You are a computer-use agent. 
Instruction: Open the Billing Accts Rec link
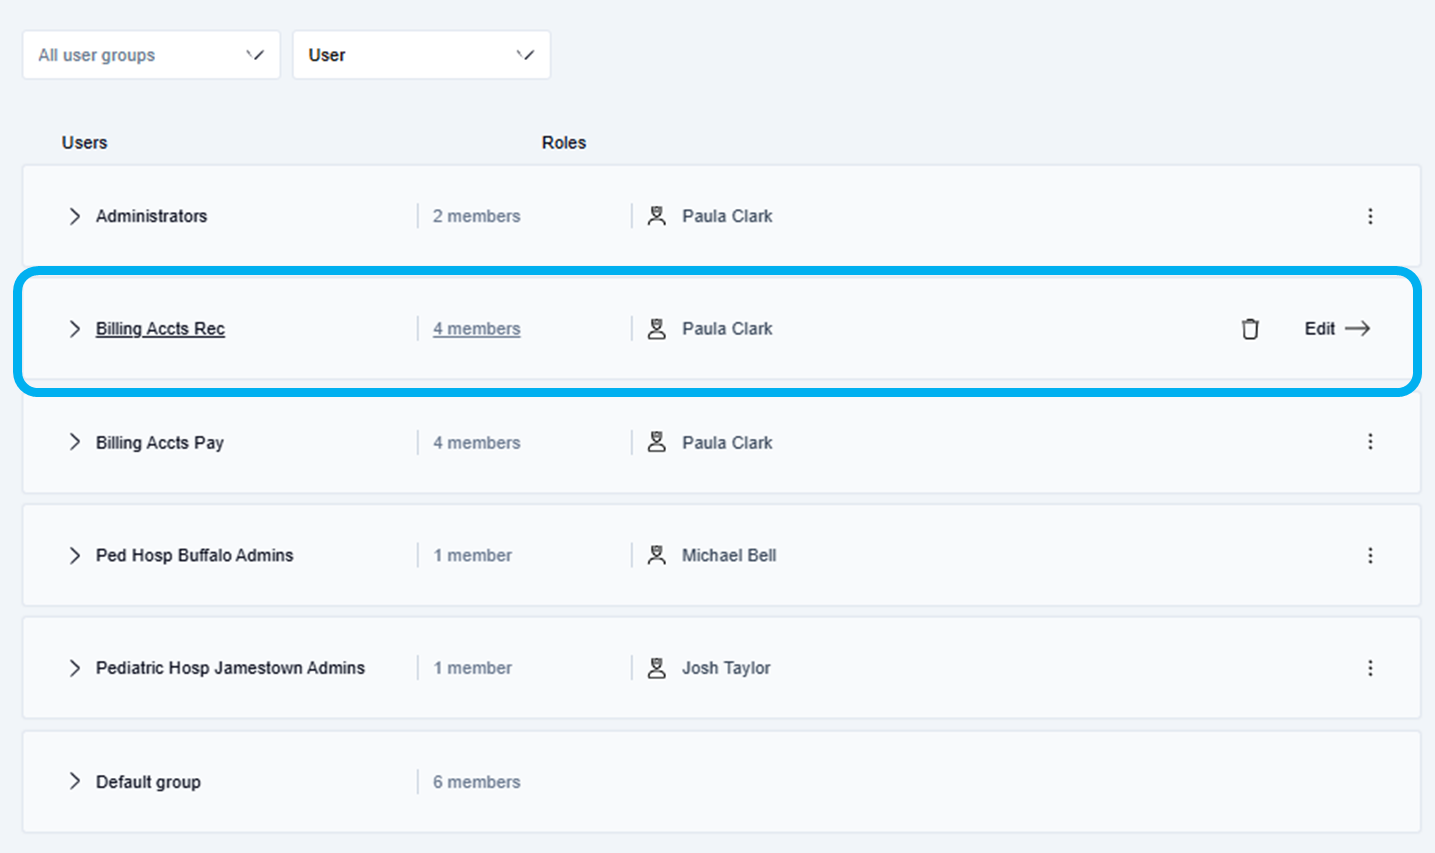click(160, 329)
